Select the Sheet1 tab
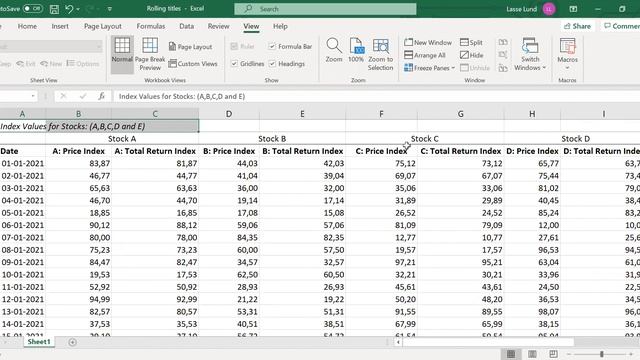 (39, 342)
